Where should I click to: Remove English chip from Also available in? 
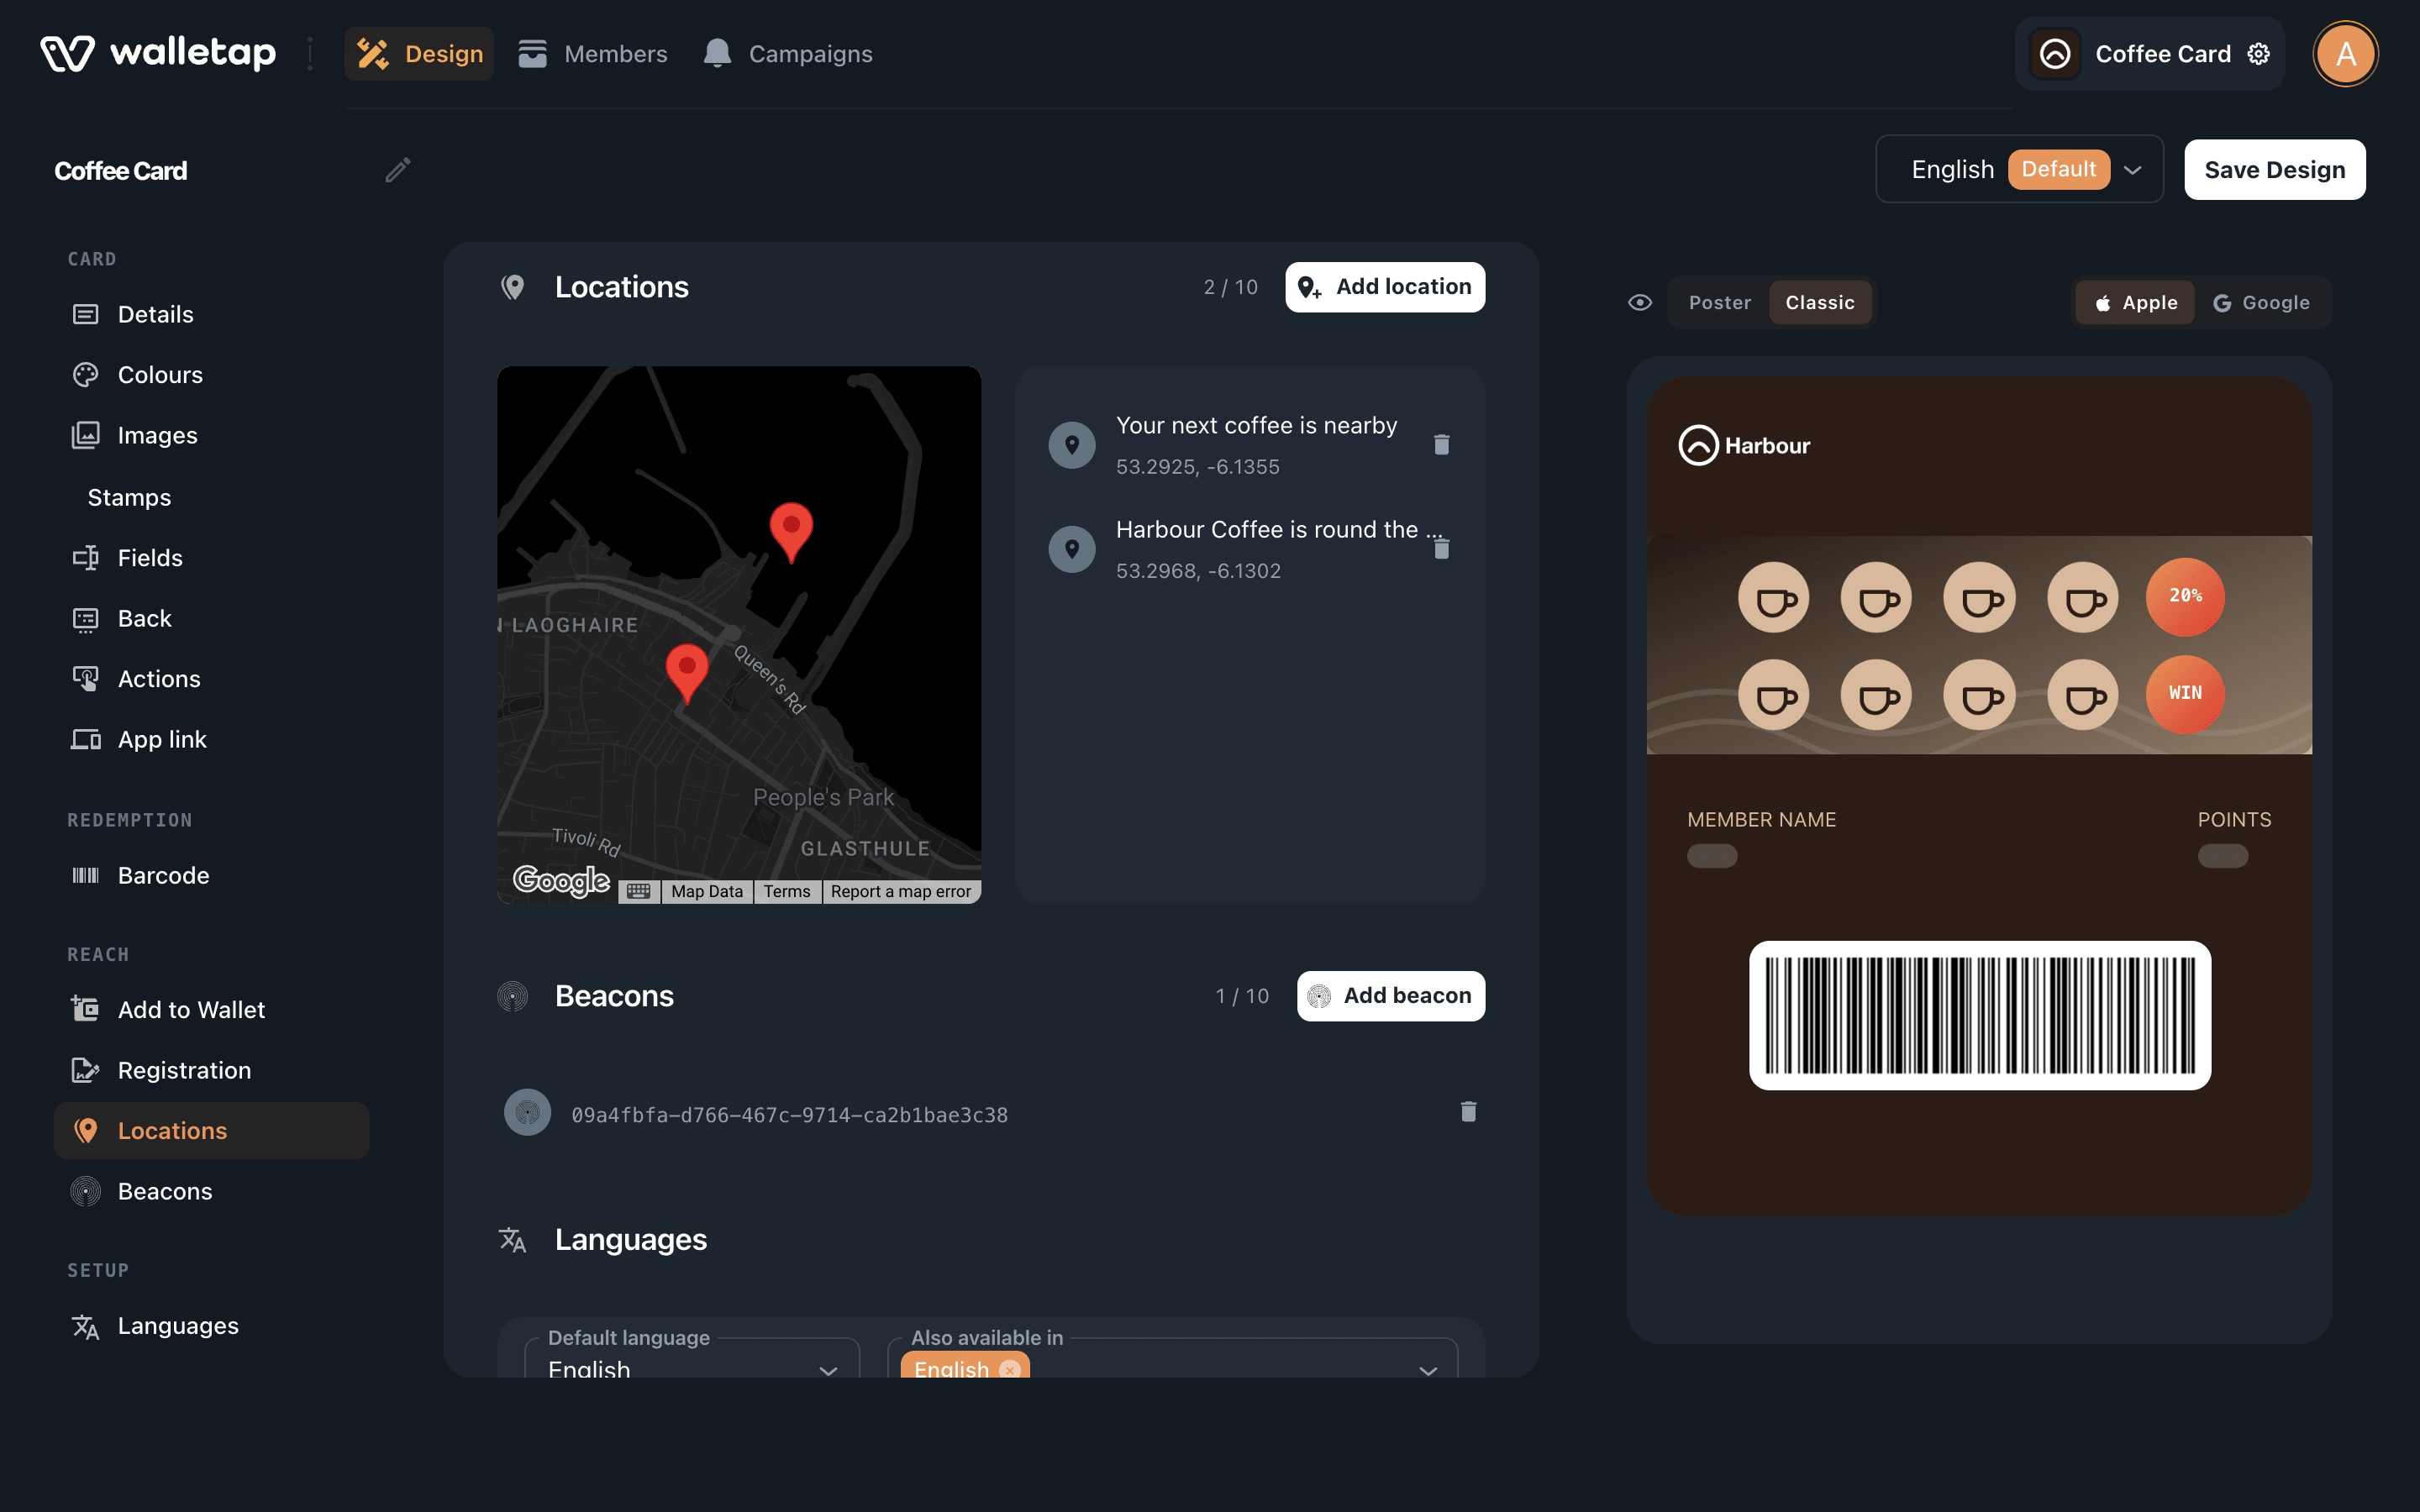point(1010,1369)
